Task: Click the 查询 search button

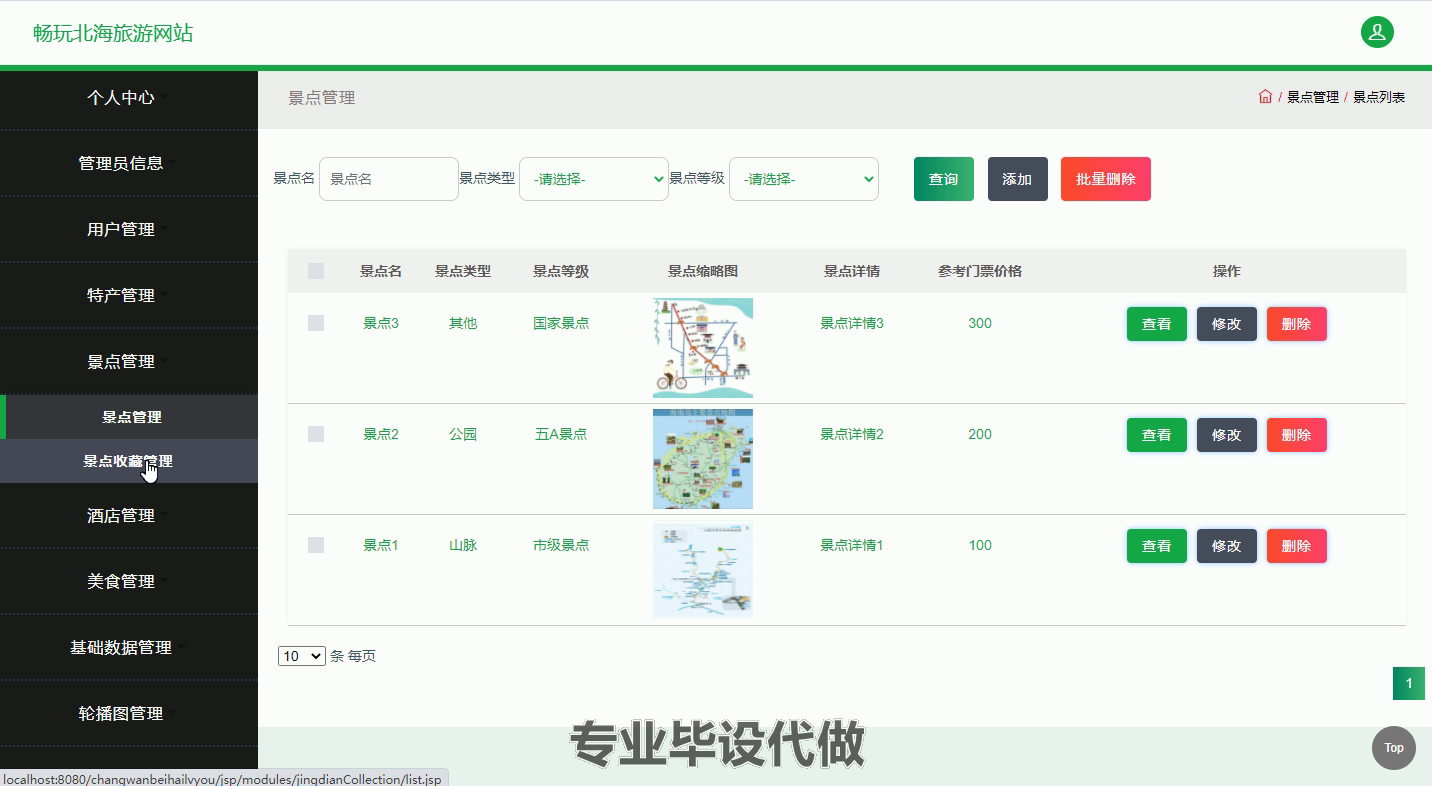Action: click(x=943, y=179)
